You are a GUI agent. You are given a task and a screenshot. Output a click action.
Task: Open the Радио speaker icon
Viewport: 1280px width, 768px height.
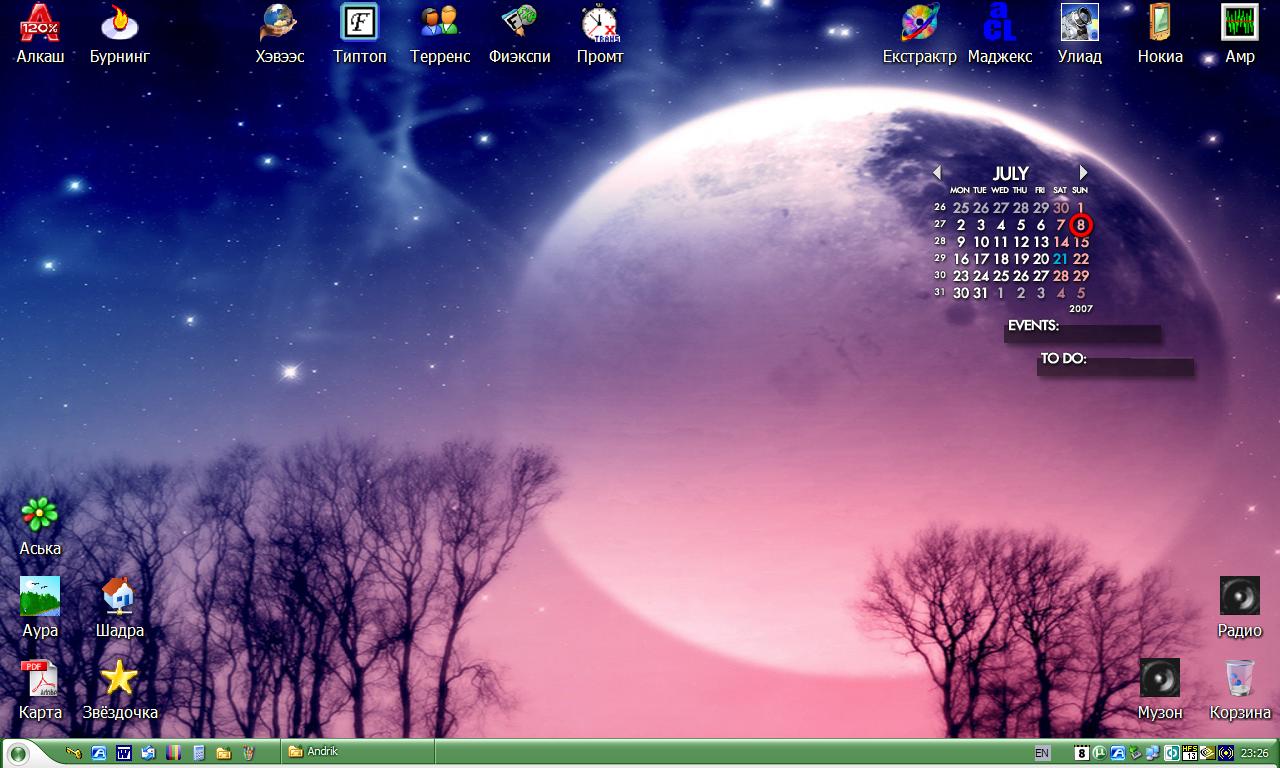[1240, 608]
